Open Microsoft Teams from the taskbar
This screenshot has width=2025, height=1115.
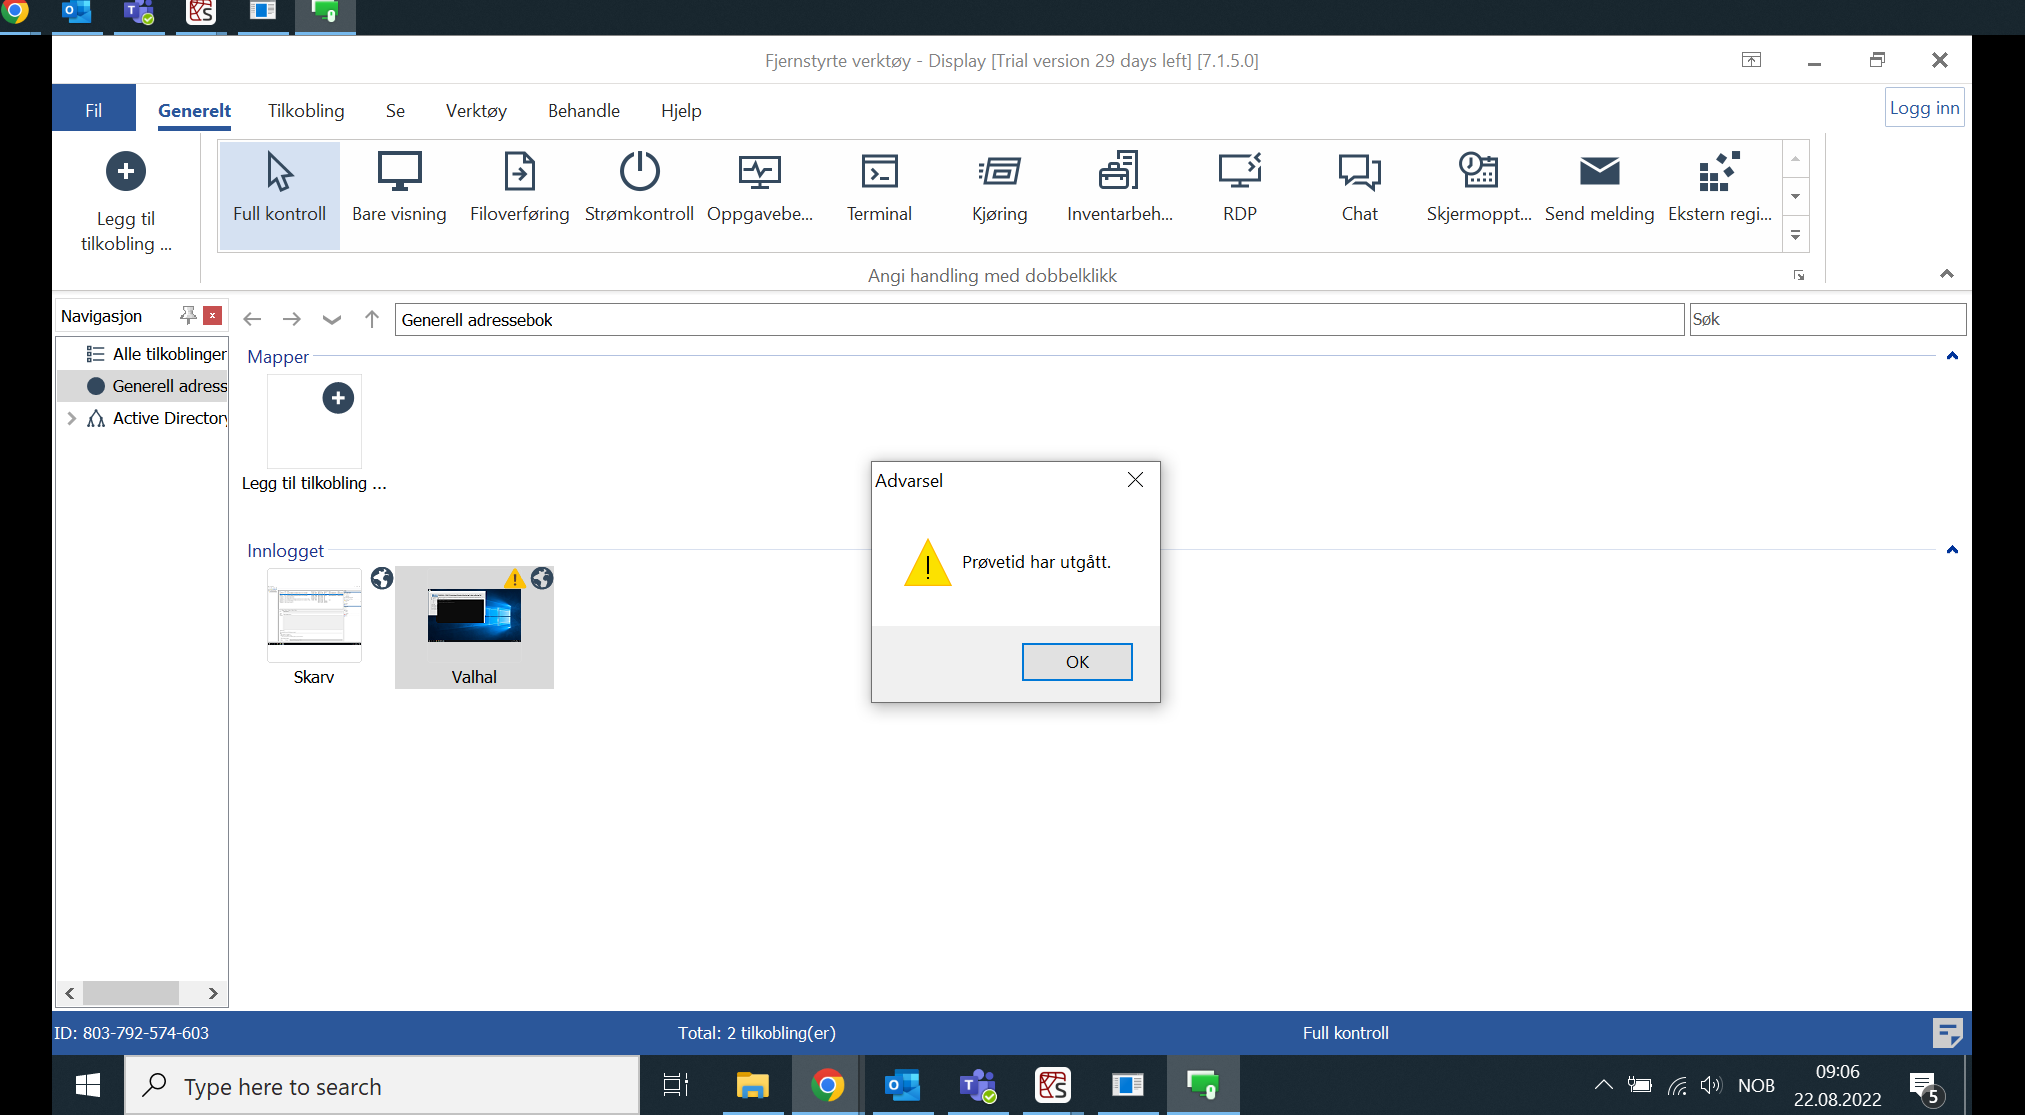[978, 1086]
